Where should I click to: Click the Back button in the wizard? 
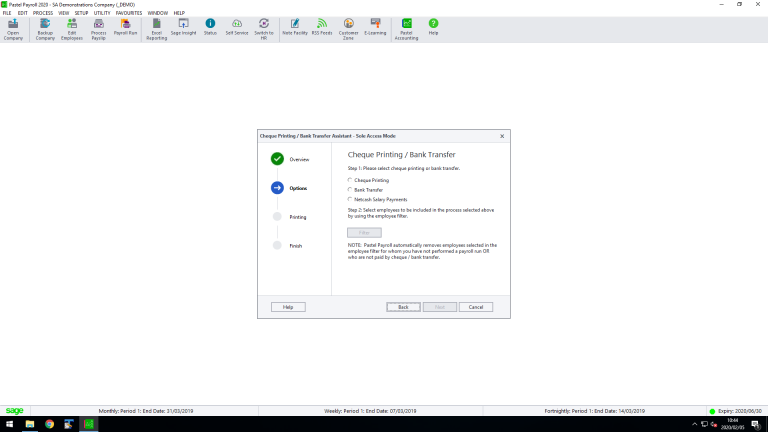(403, 307)
